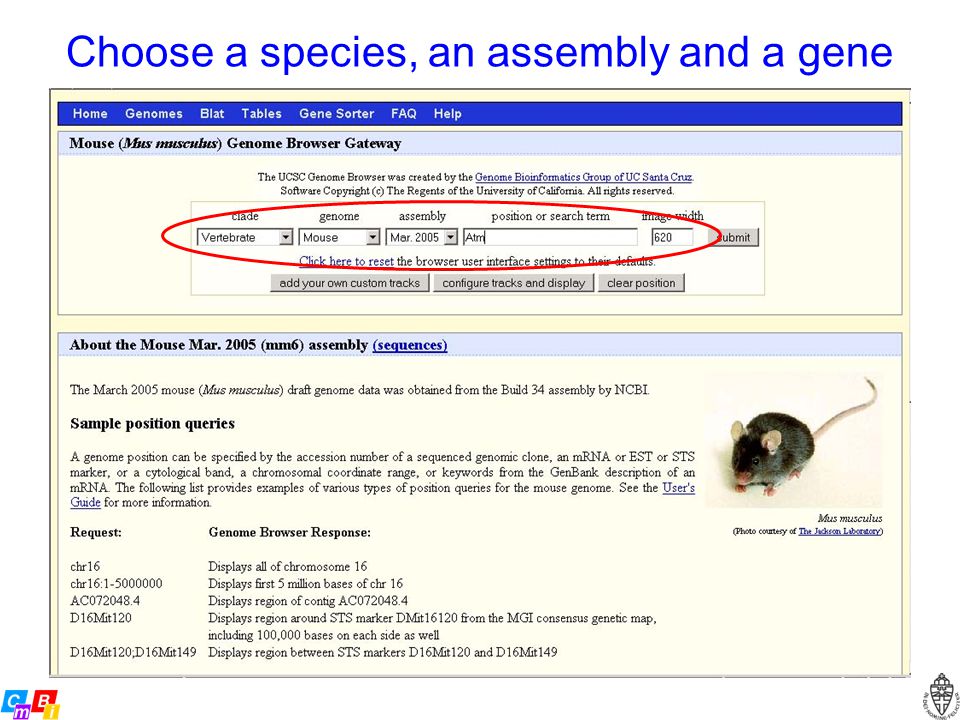Viewport: 960px width, 720px height.
Task: Click the slide title 'Choose a species'
Action: pos(479,53)
